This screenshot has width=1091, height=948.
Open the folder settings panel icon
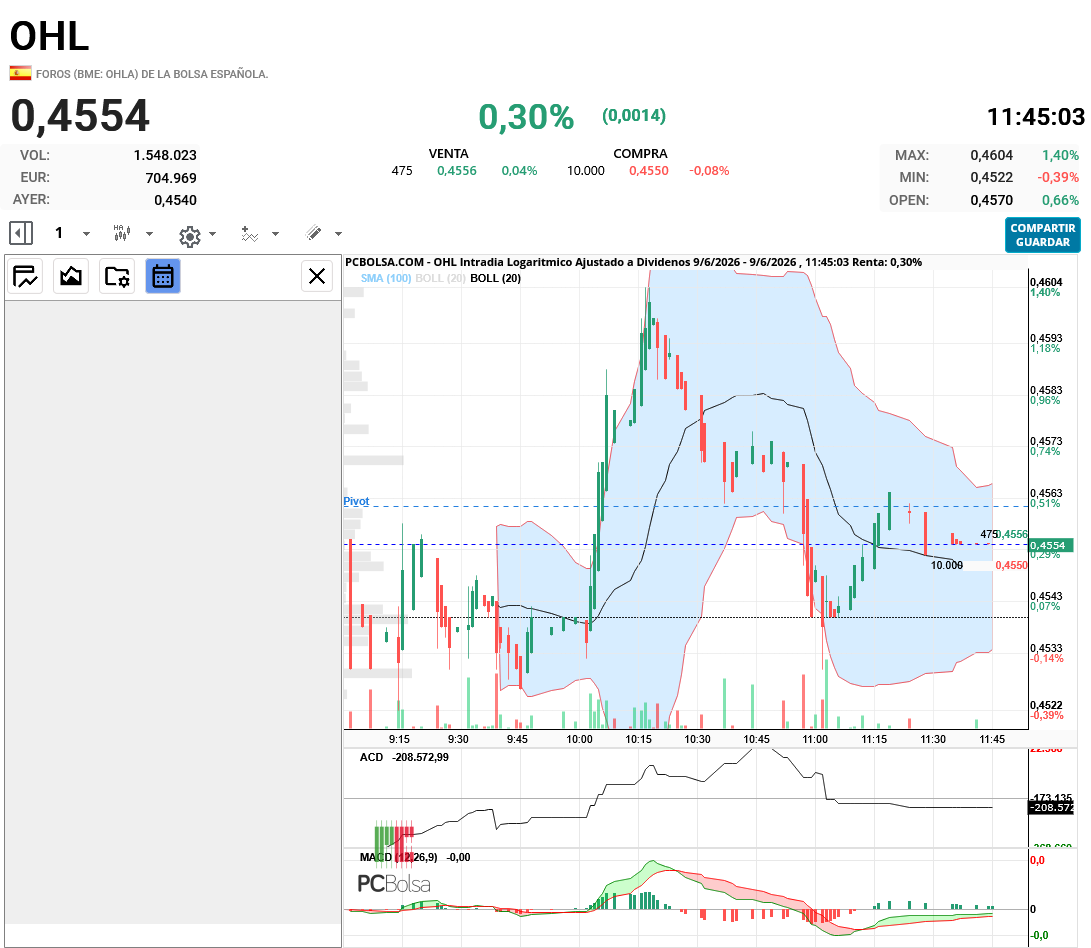point(117,276)
